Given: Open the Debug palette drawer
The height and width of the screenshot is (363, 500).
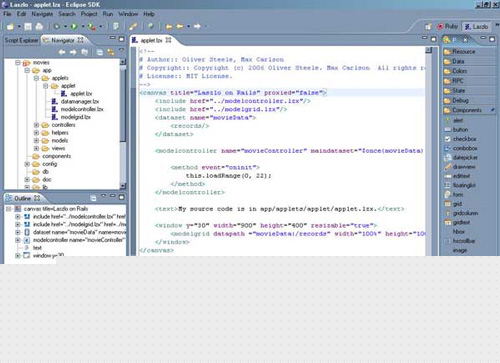Looking at the screenshot, I should pos(469,100).
